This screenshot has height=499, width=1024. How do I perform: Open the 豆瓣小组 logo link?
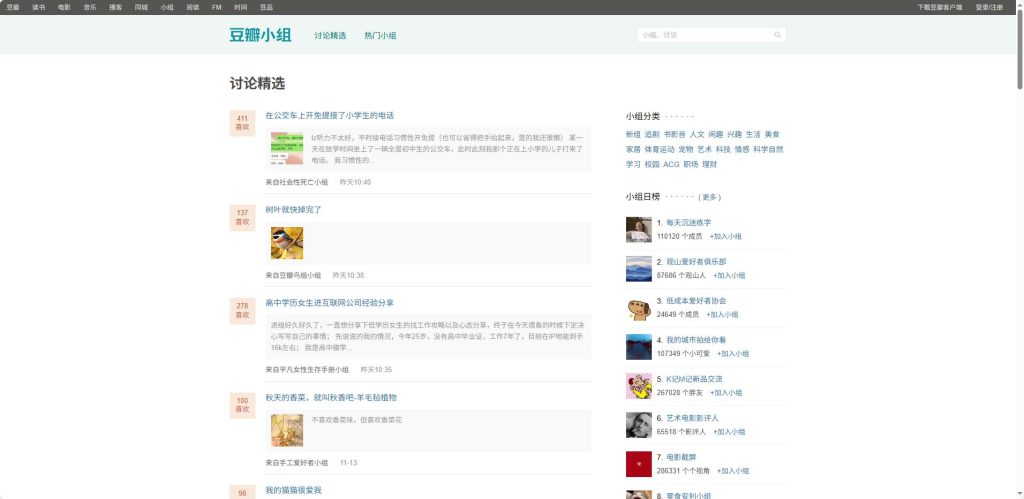click(260, 35)
